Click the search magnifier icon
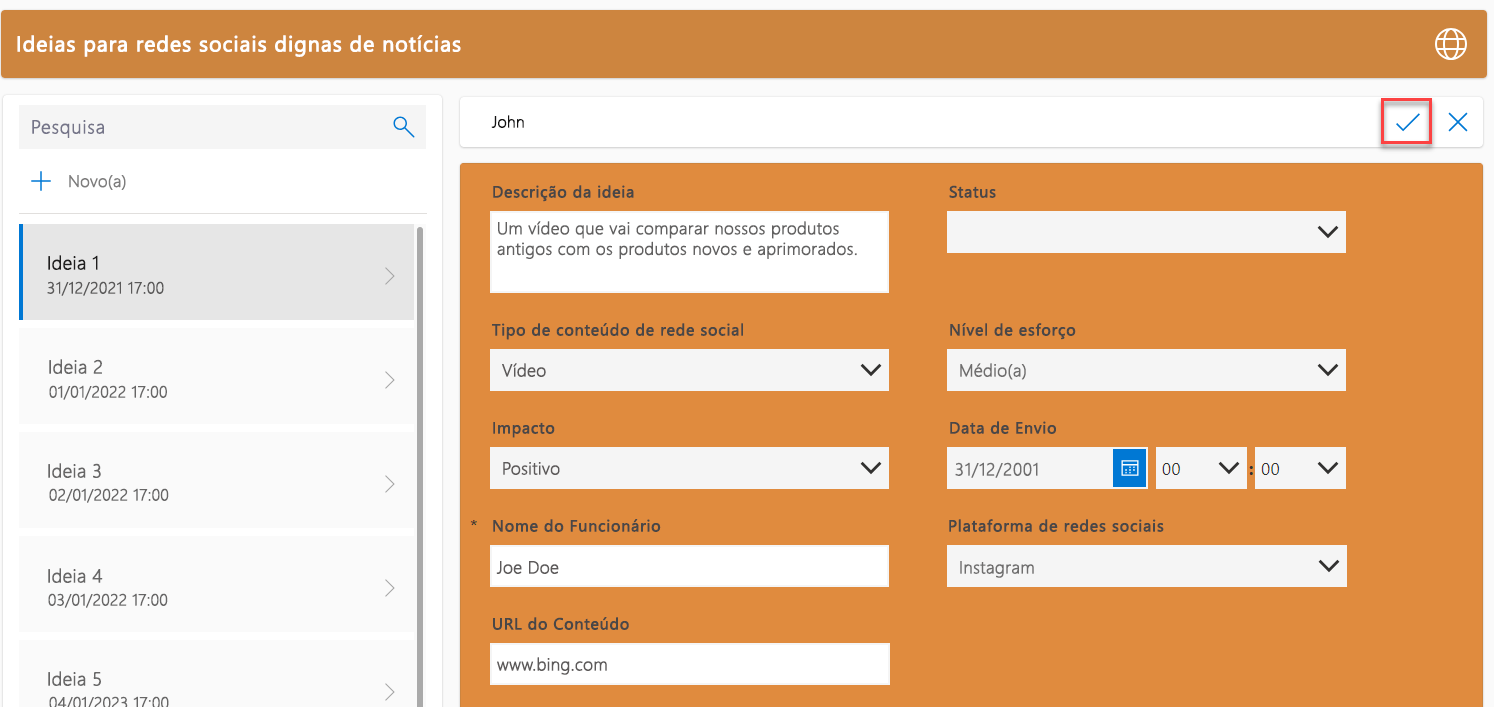This screenshot has height=707, width=1494. coord(403,127)
